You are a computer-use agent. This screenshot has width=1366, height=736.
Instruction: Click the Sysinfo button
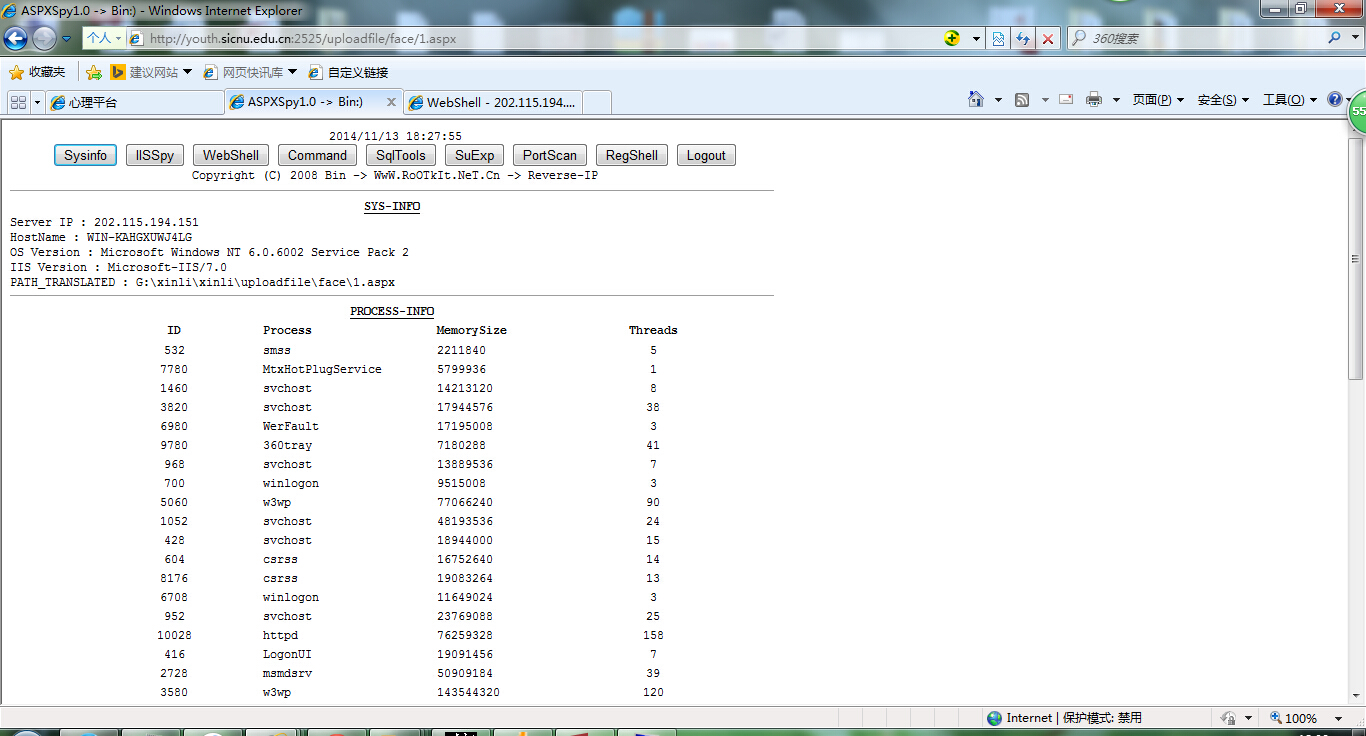[85, 155]
